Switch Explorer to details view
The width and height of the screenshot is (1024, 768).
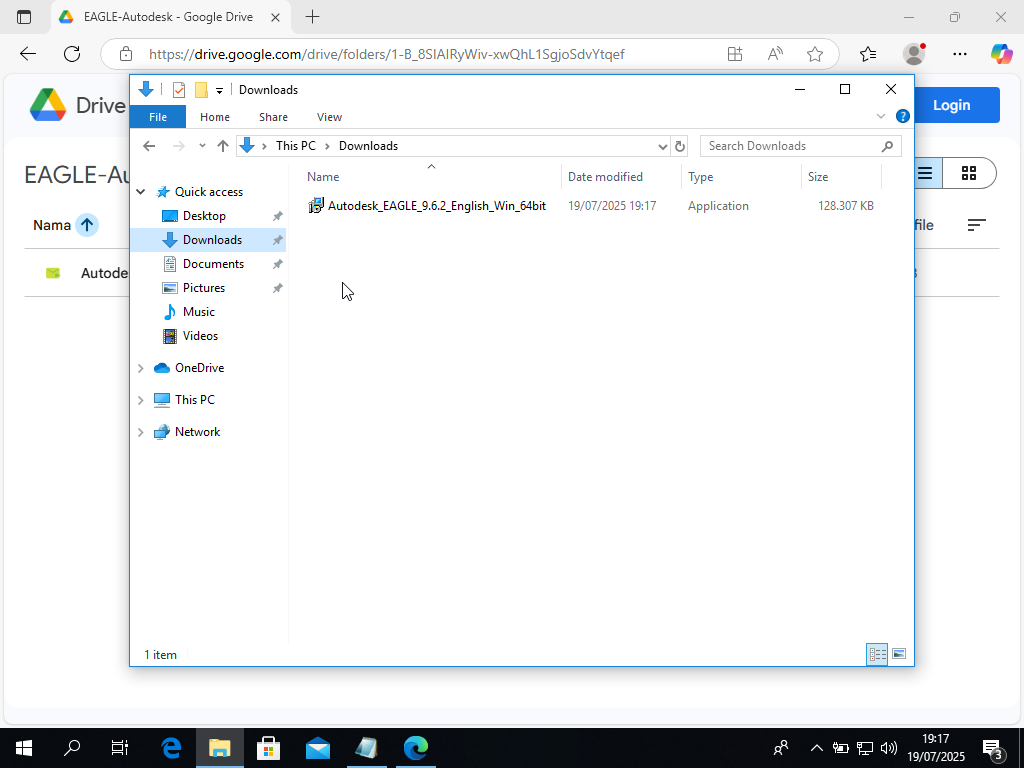877,654
